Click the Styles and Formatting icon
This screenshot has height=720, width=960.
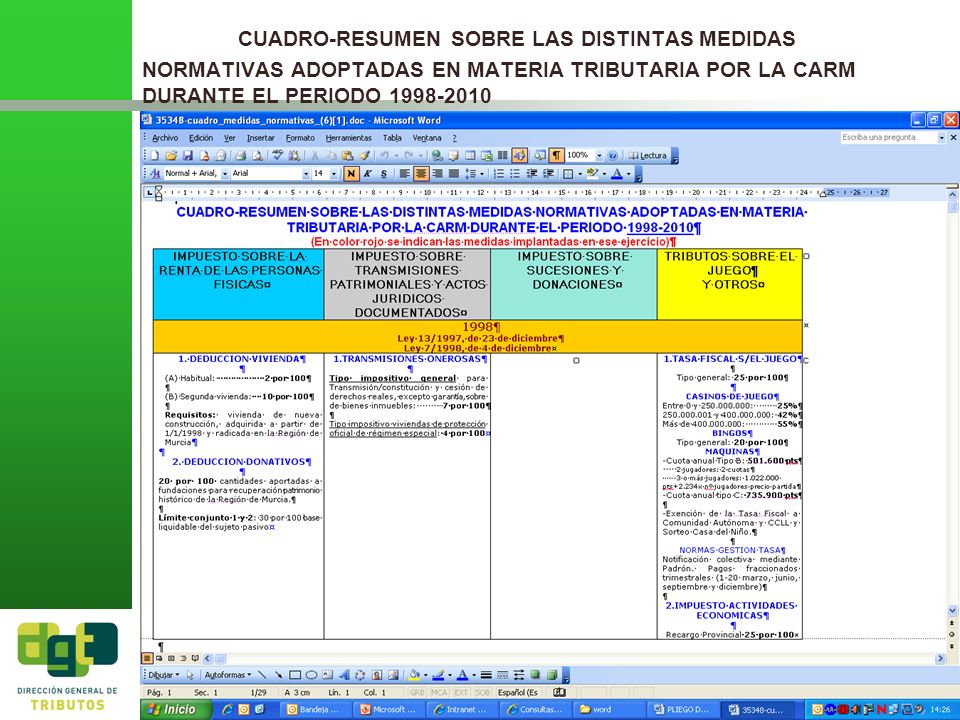click(156, 173)
